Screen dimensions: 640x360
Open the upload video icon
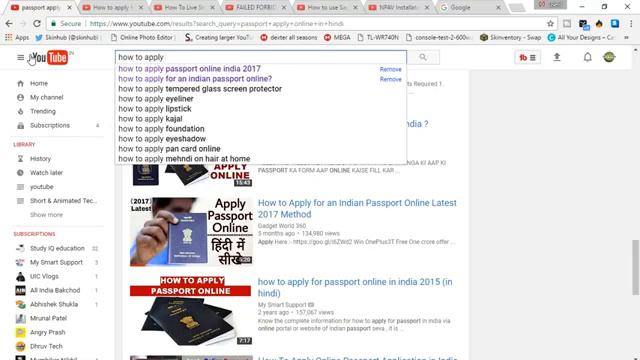click(x=557, y=57)
